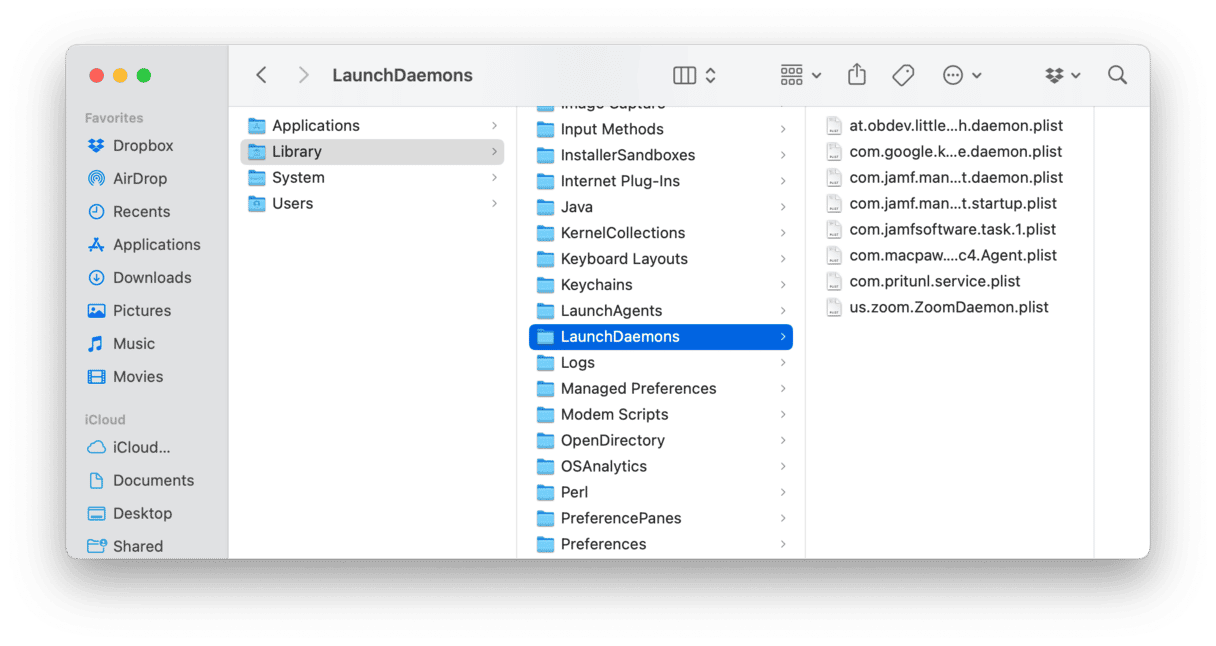Screen dimensions: 1216x646
Task: Select the System folder in first column
Action: tap(299, 177)
